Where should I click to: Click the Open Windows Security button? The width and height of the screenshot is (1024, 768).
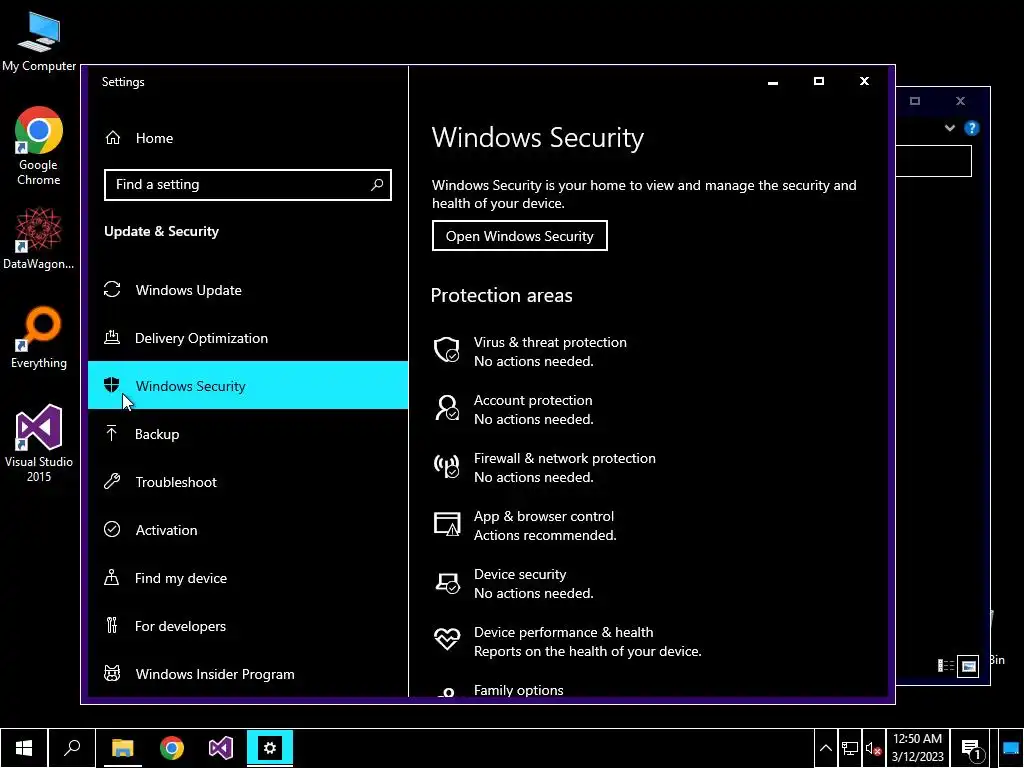pos(520,236)
